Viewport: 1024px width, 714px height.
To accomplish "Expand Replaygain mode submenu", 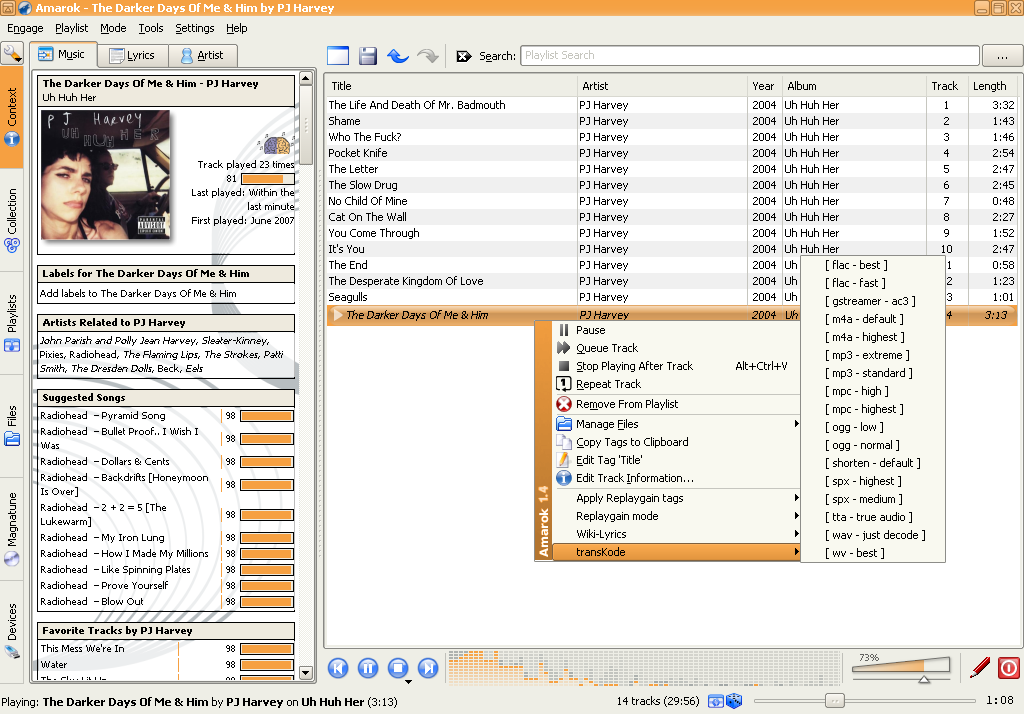I will click(x=676, y=516).
